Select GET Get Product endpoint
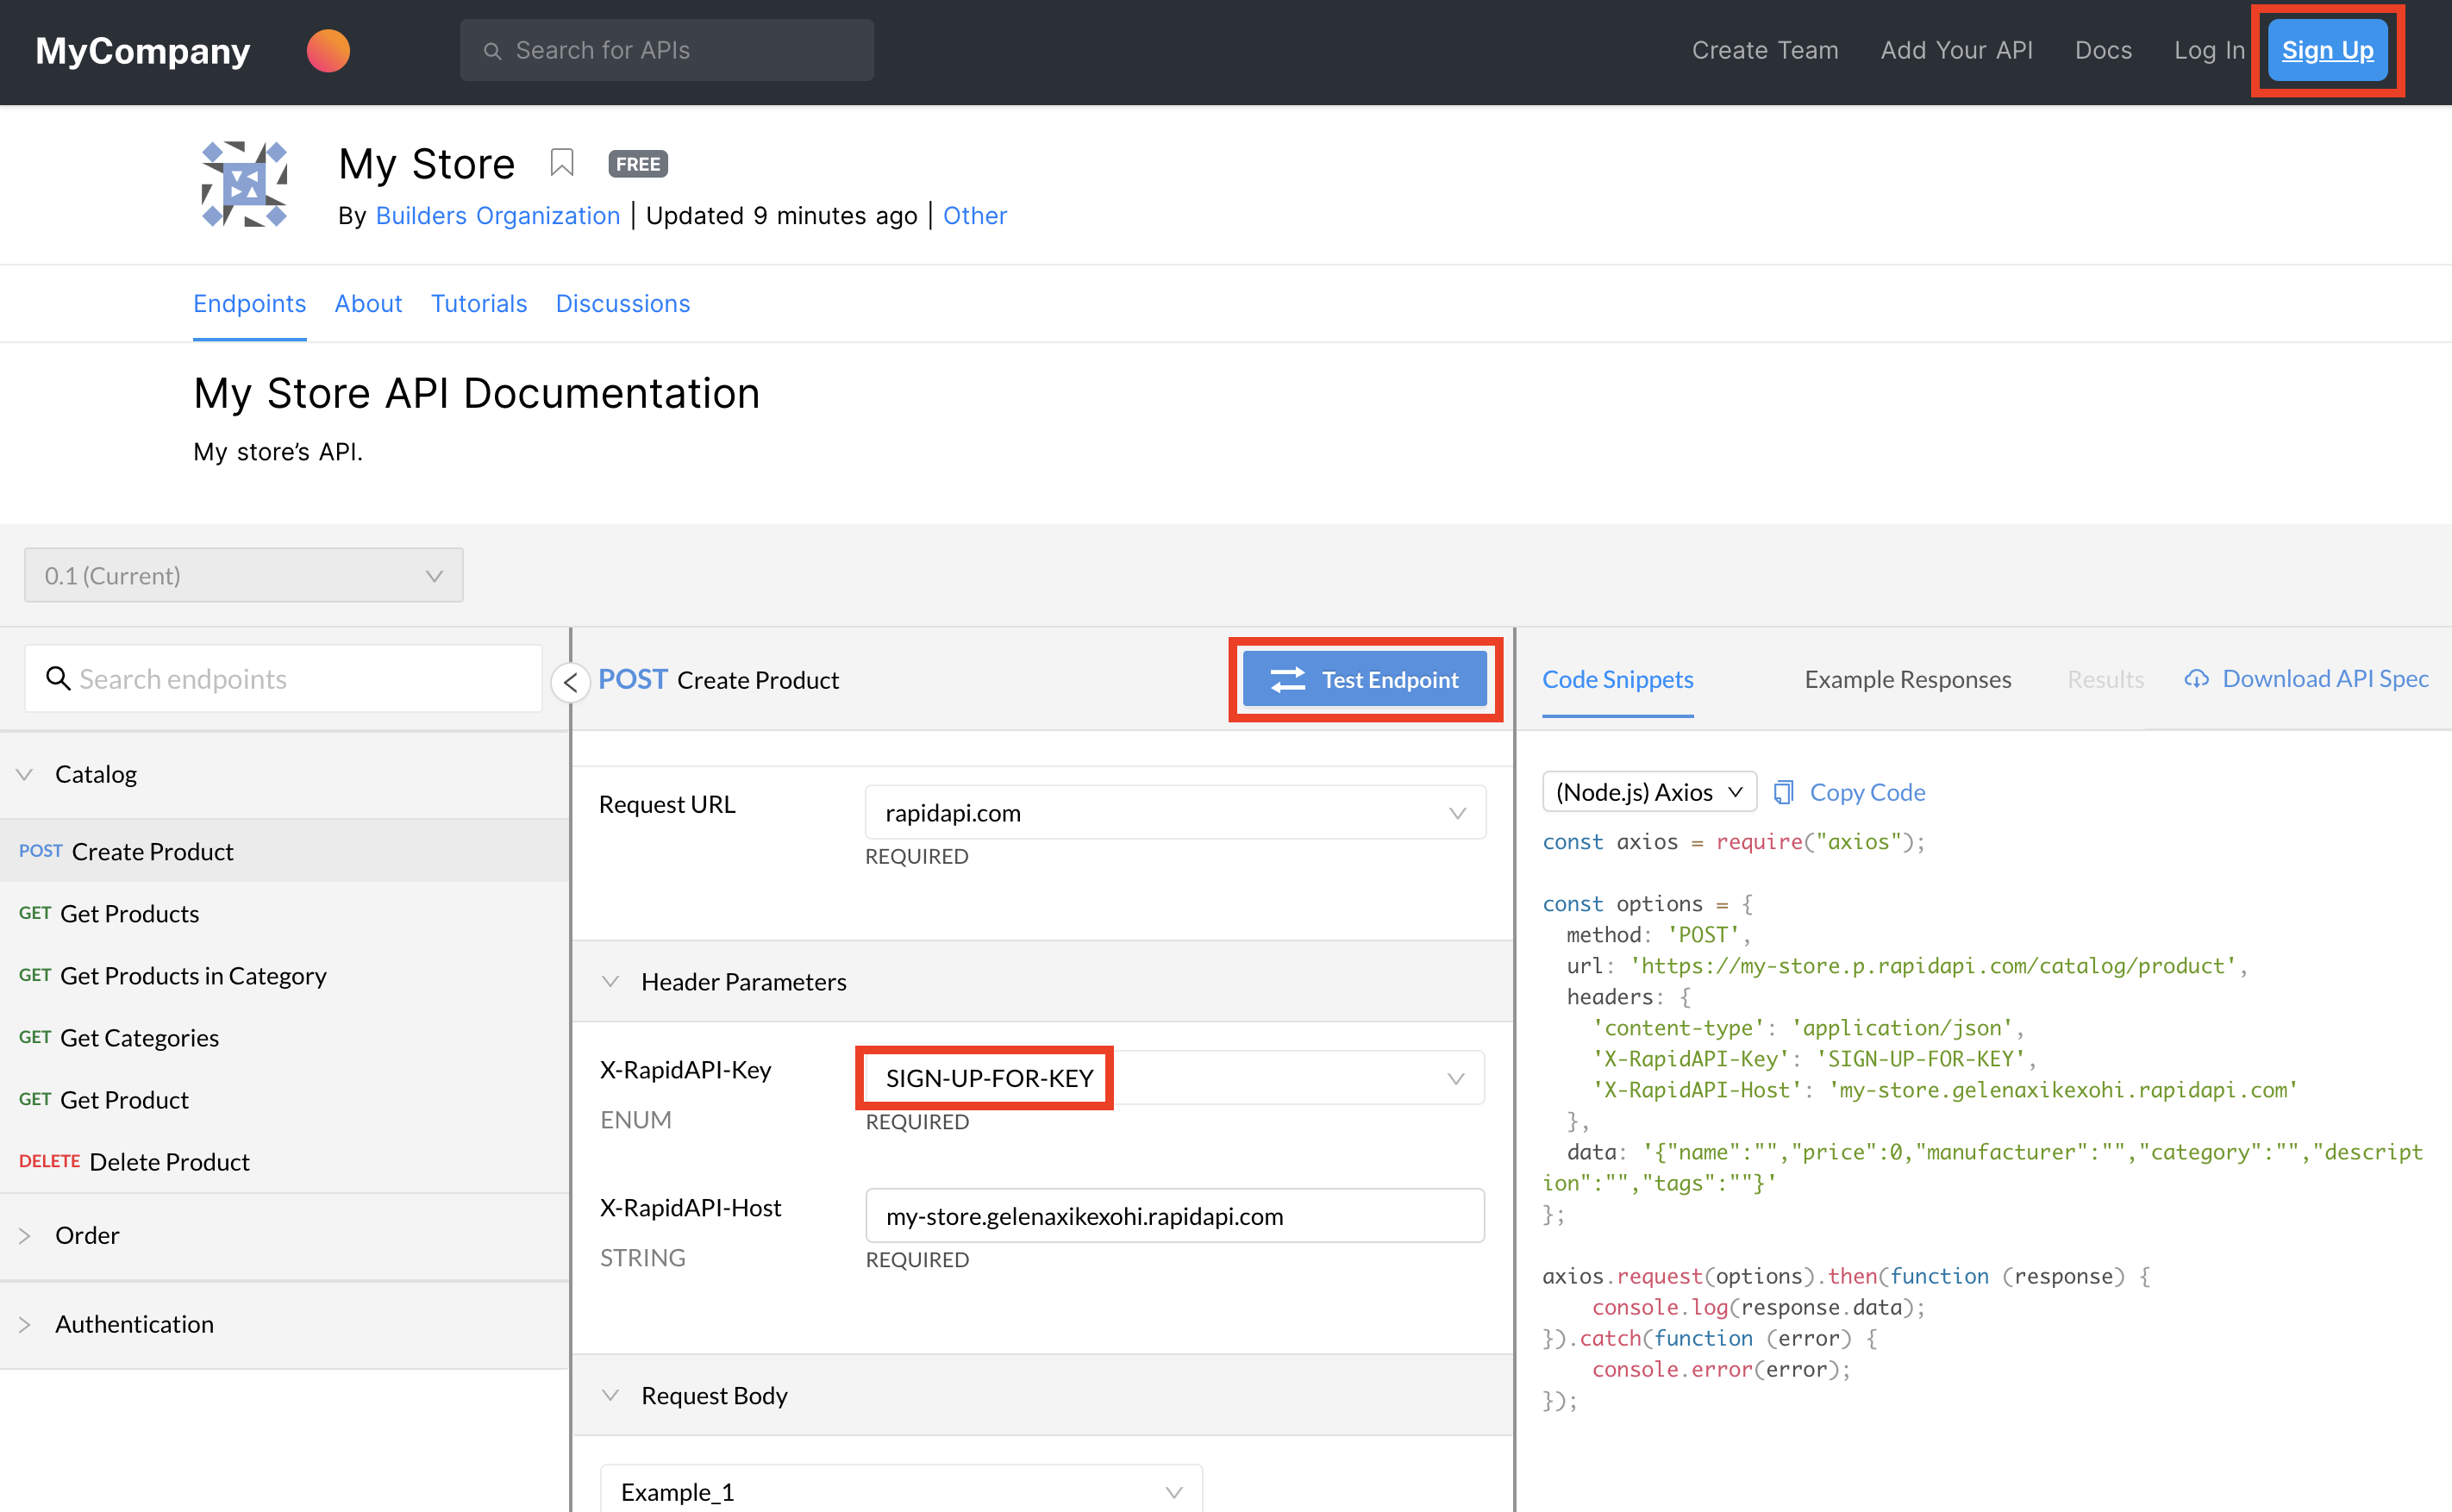The image size is (2452, 1512). (x=285, y=1099)
